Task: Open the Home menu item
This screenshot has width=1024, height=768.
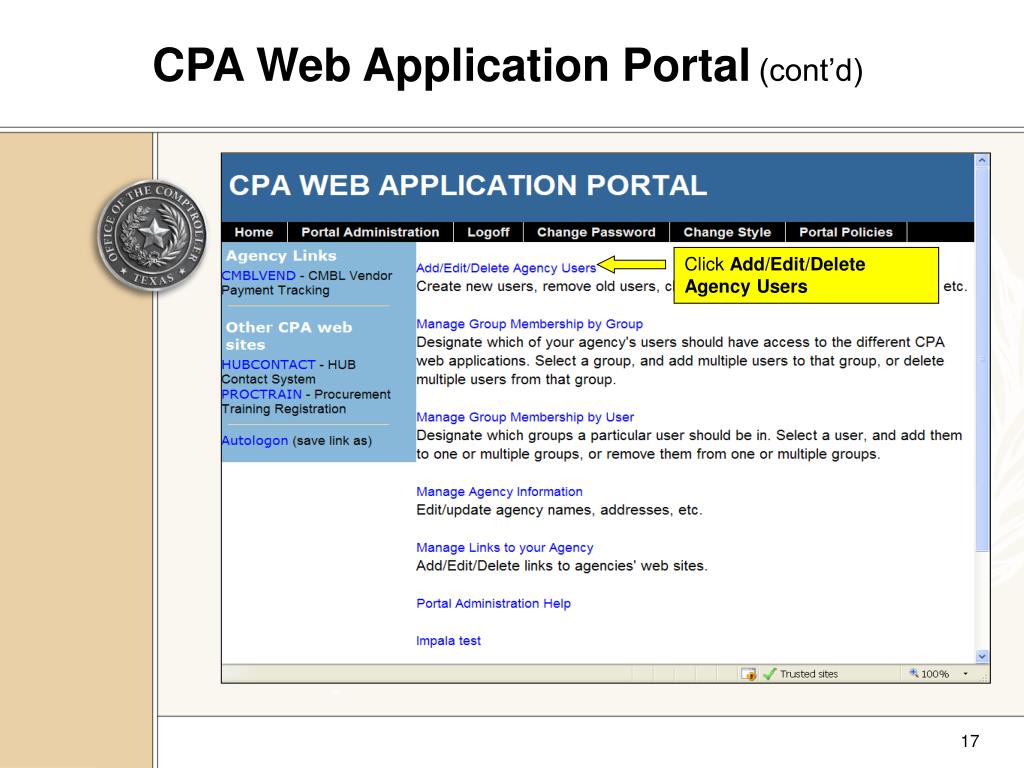Action: coord(254,232)
